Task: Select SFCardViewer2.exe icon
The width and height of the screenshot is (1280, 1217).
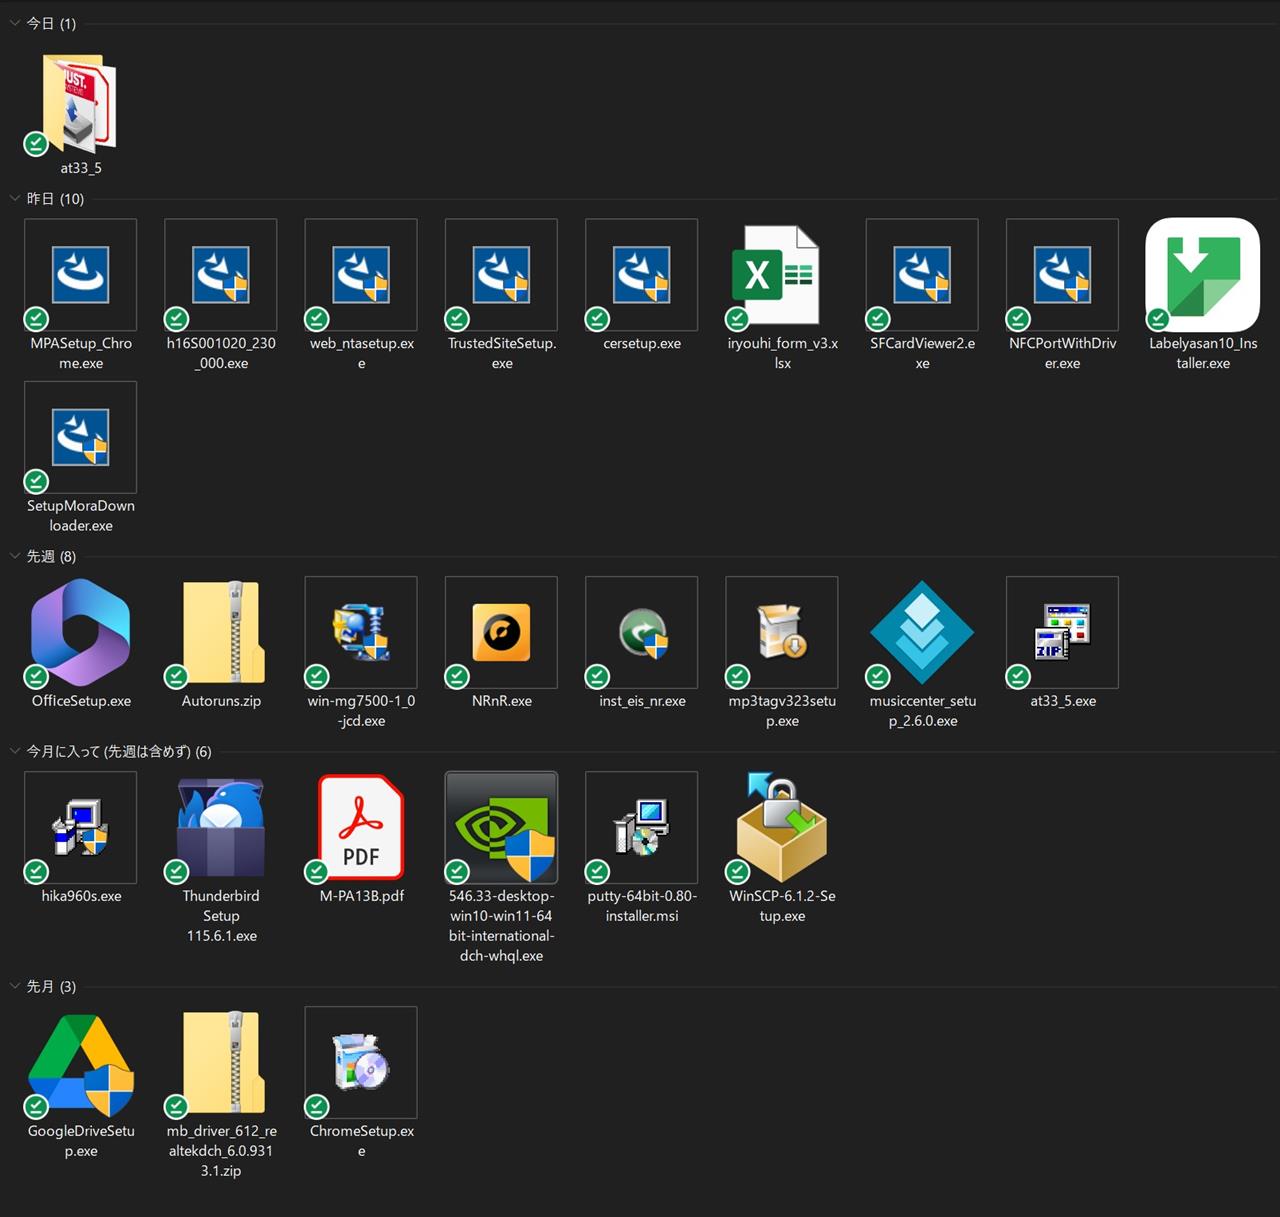Action: (922, 274)
